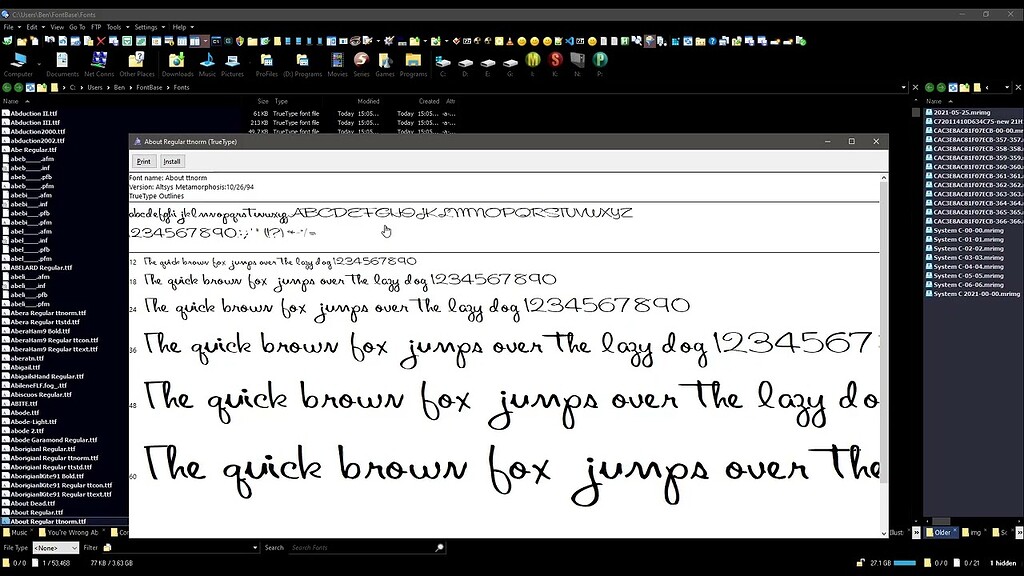Click the Computer shortcut icon on the toolbar
The image size is (1024, 576).
pyautogui.click(x=20, y=60)
